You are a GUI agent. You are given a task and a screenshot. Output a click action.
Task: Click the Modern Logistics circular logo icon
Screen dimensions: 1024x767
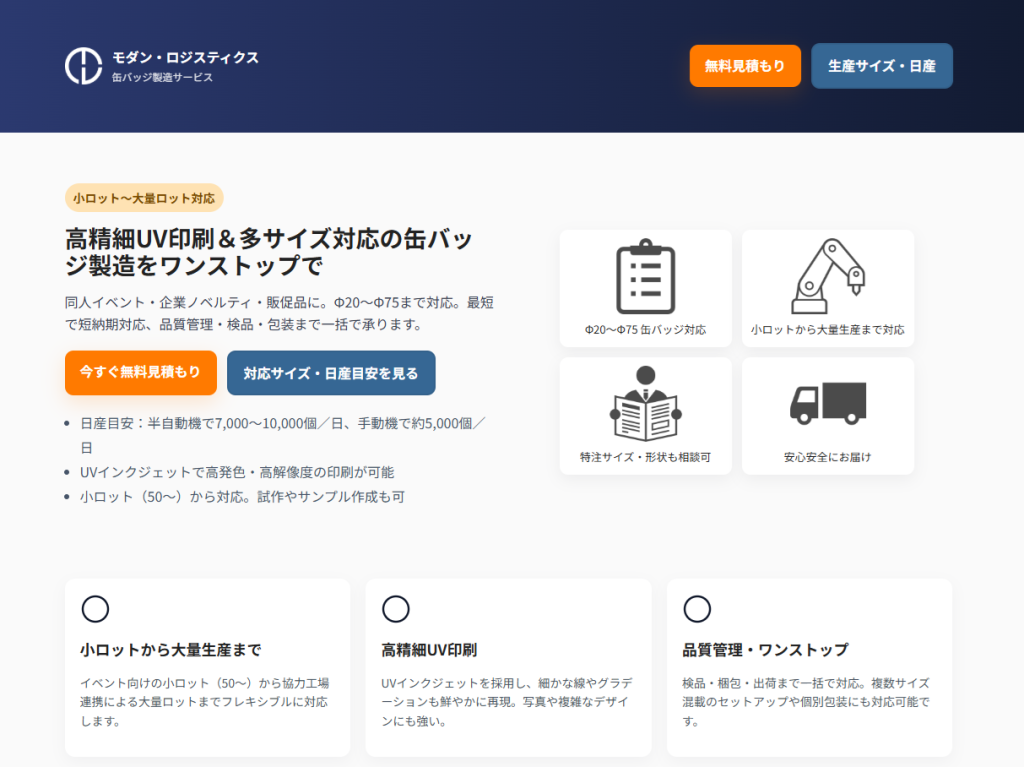(84, 66)
